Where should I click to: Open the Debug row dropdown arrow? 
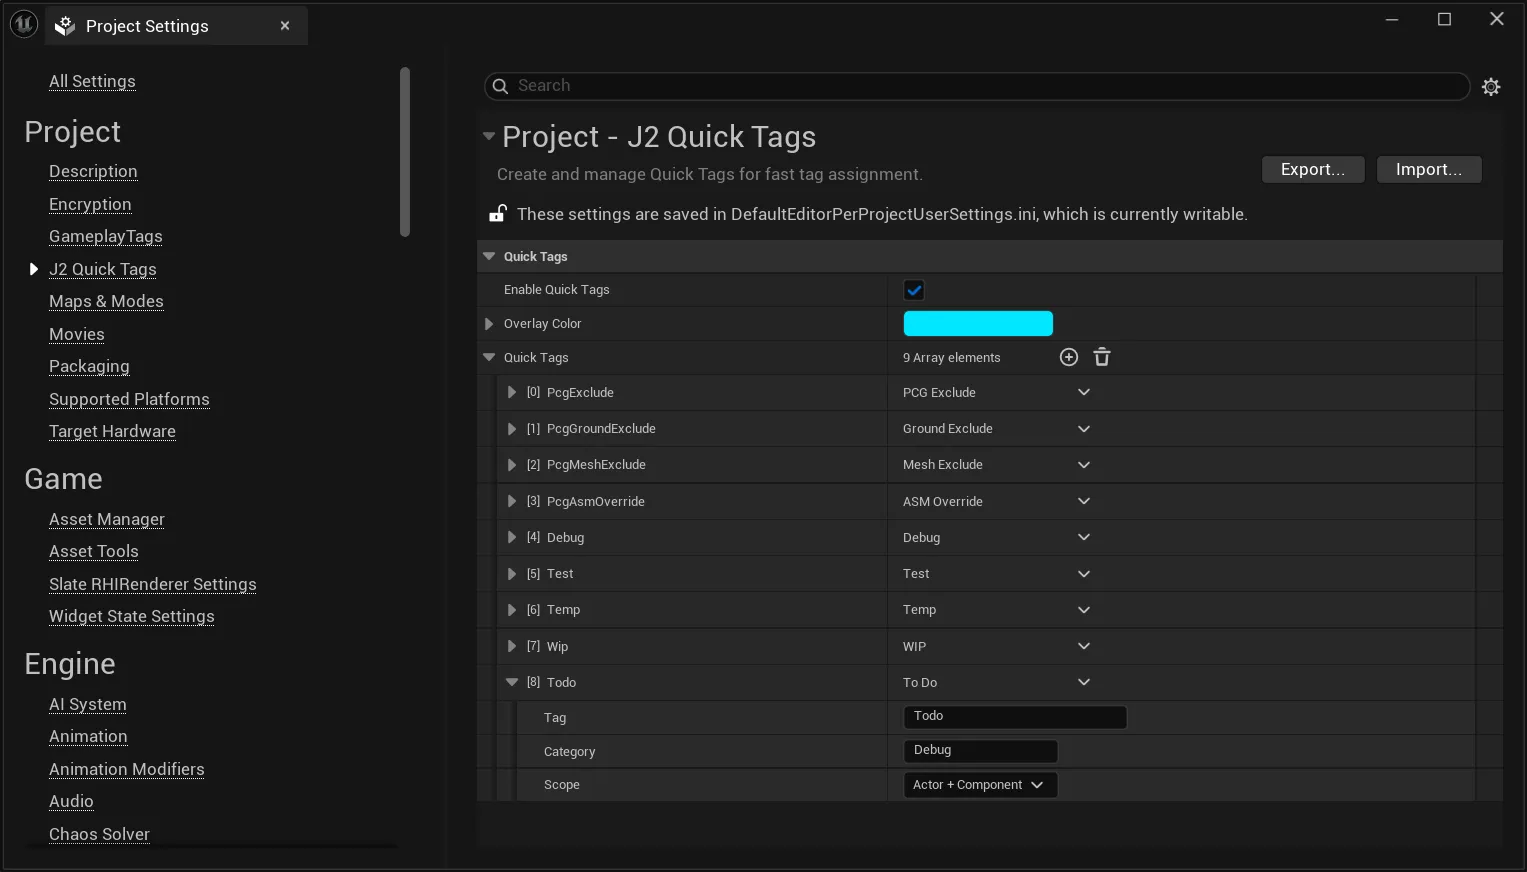(x=1084, y=537)
